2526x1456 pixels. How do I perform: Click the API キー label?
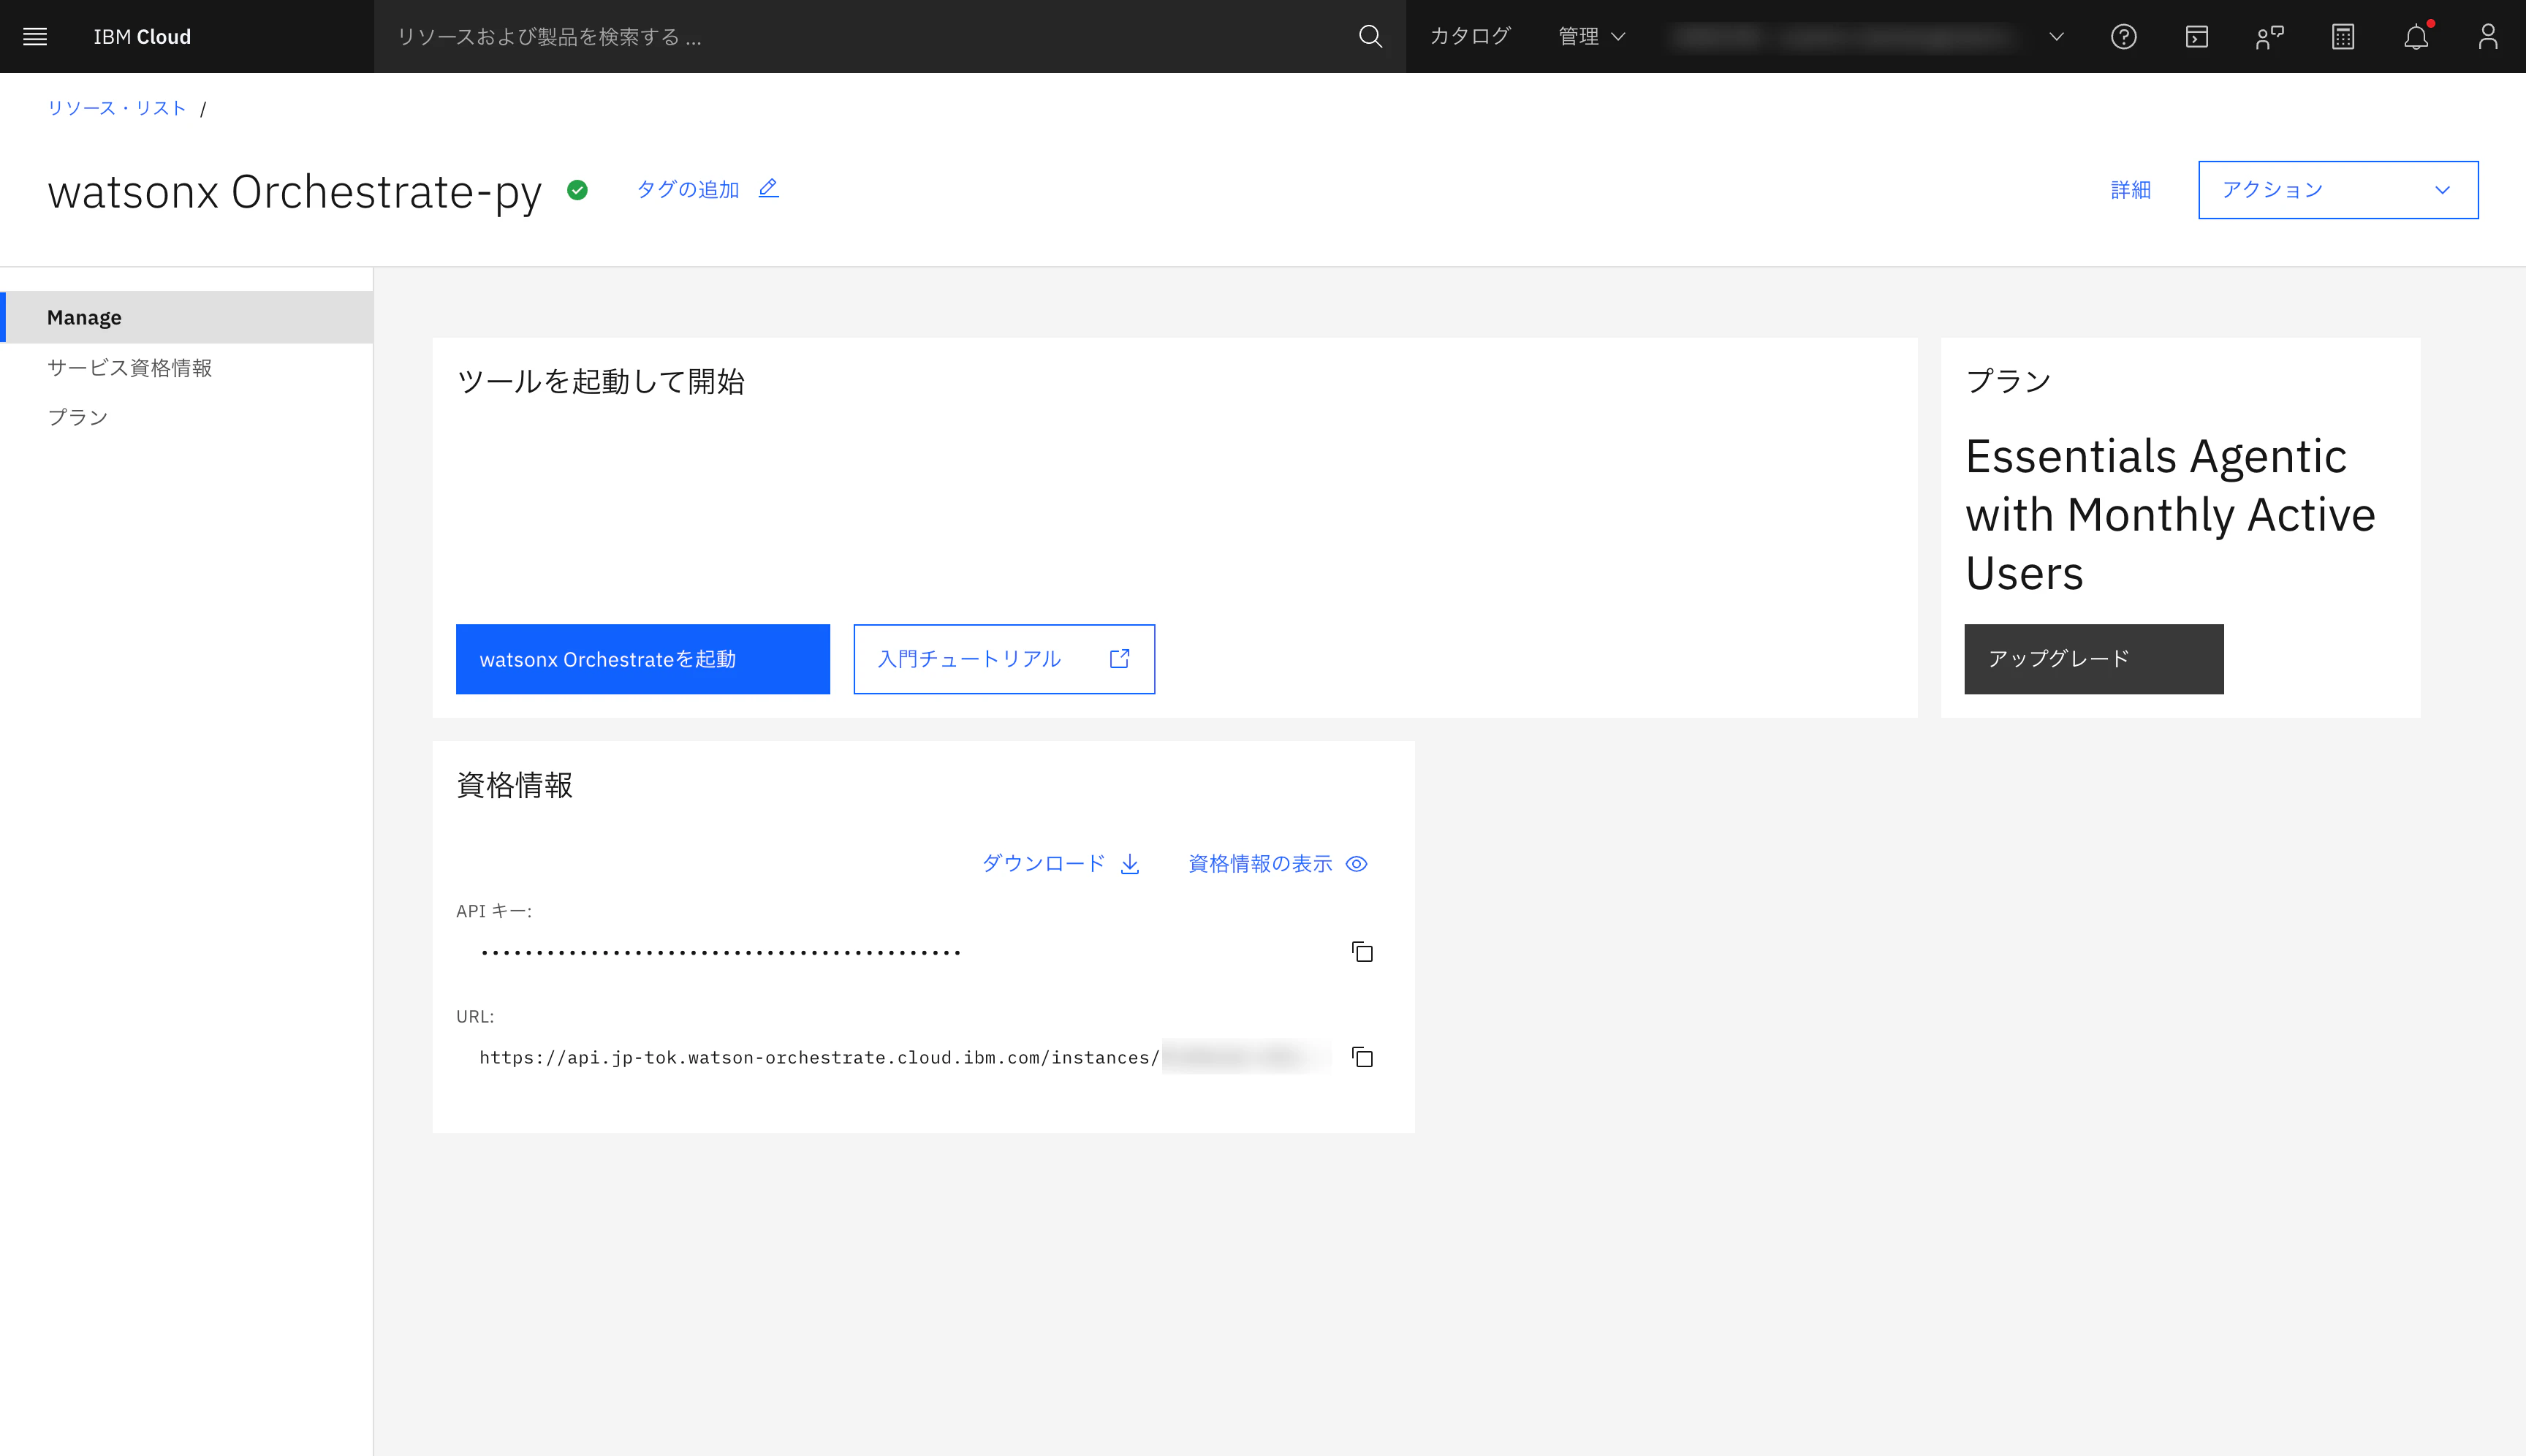point(494,911)
